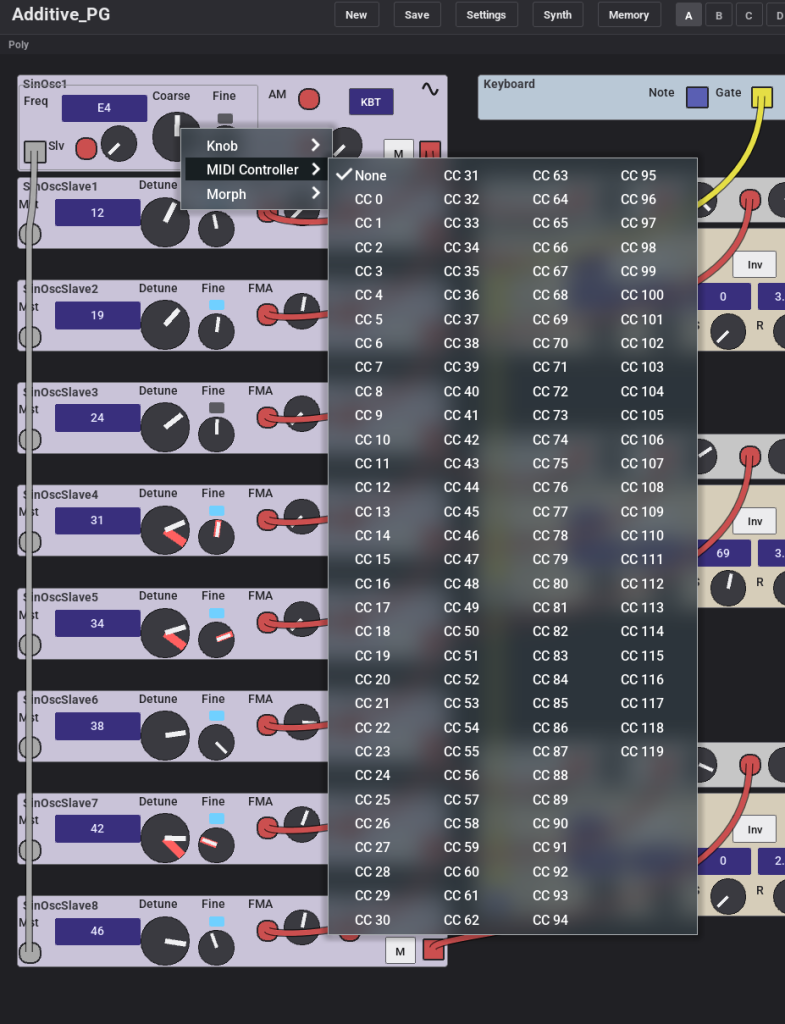The image size is (785, 1024).
Task: Open the Synth button in top bar
Action: click(557, 14)
